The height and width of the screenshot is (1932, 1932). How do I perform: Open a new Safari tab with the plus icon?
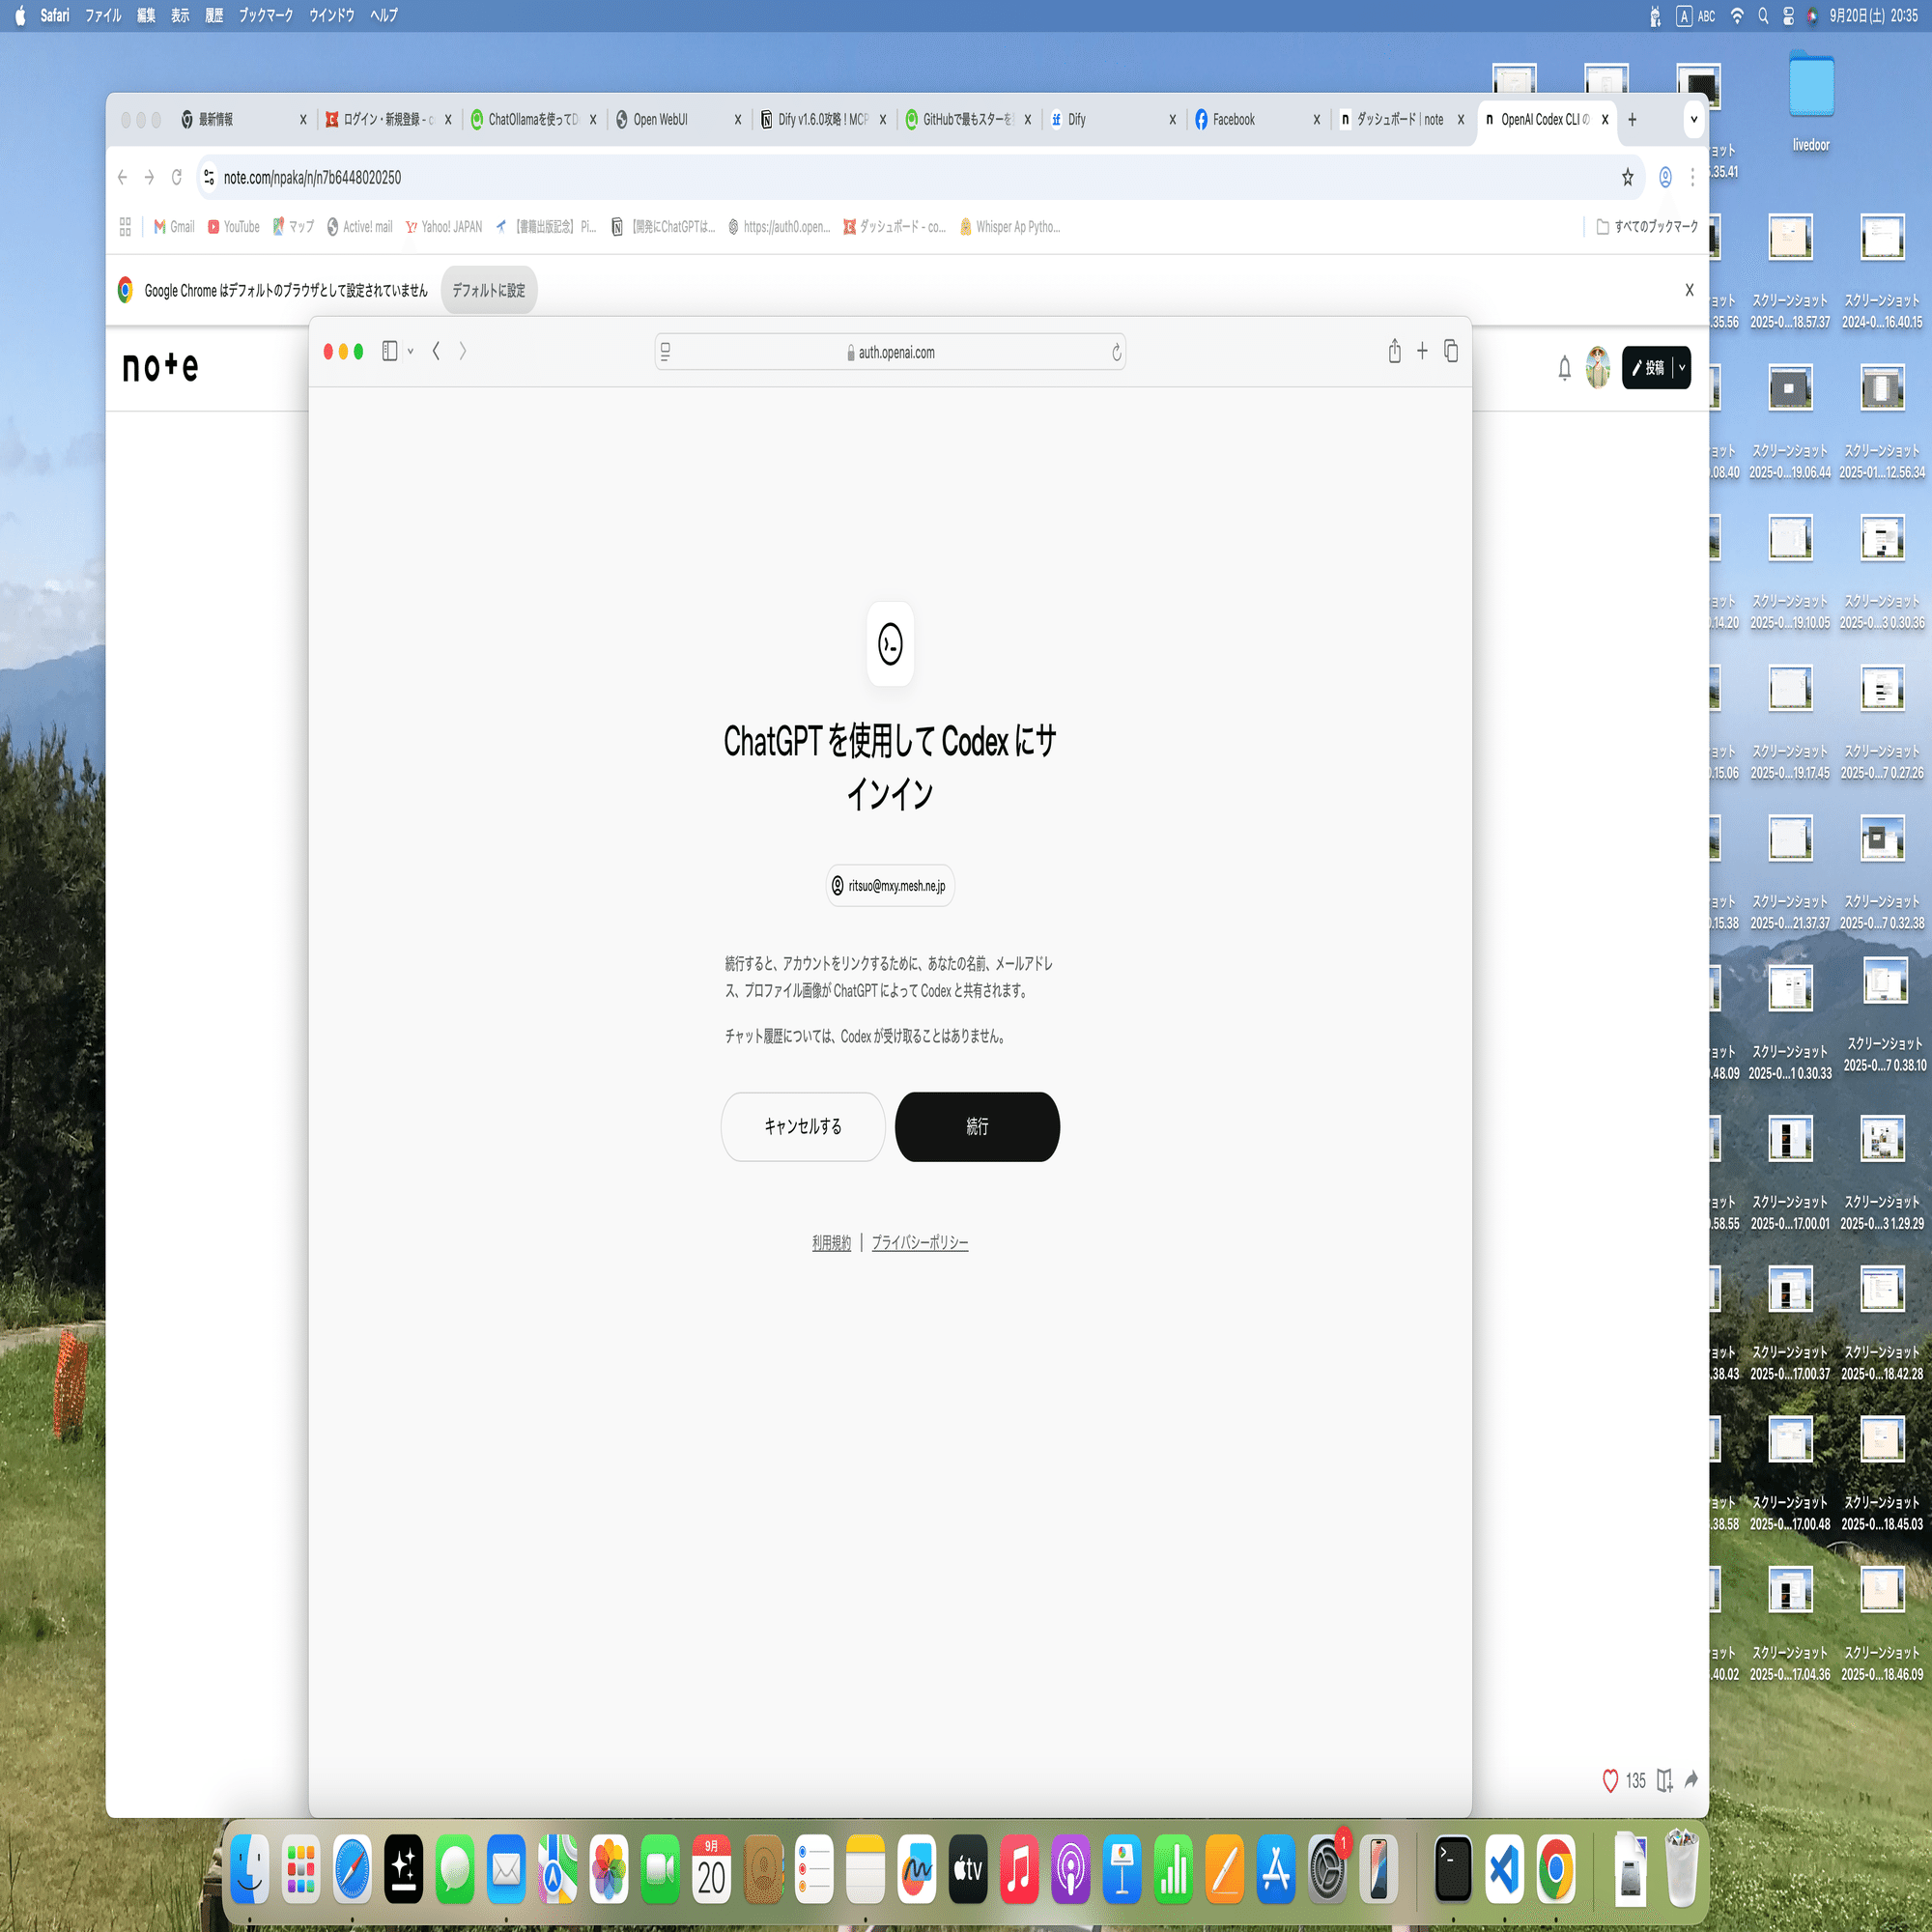1422,351
